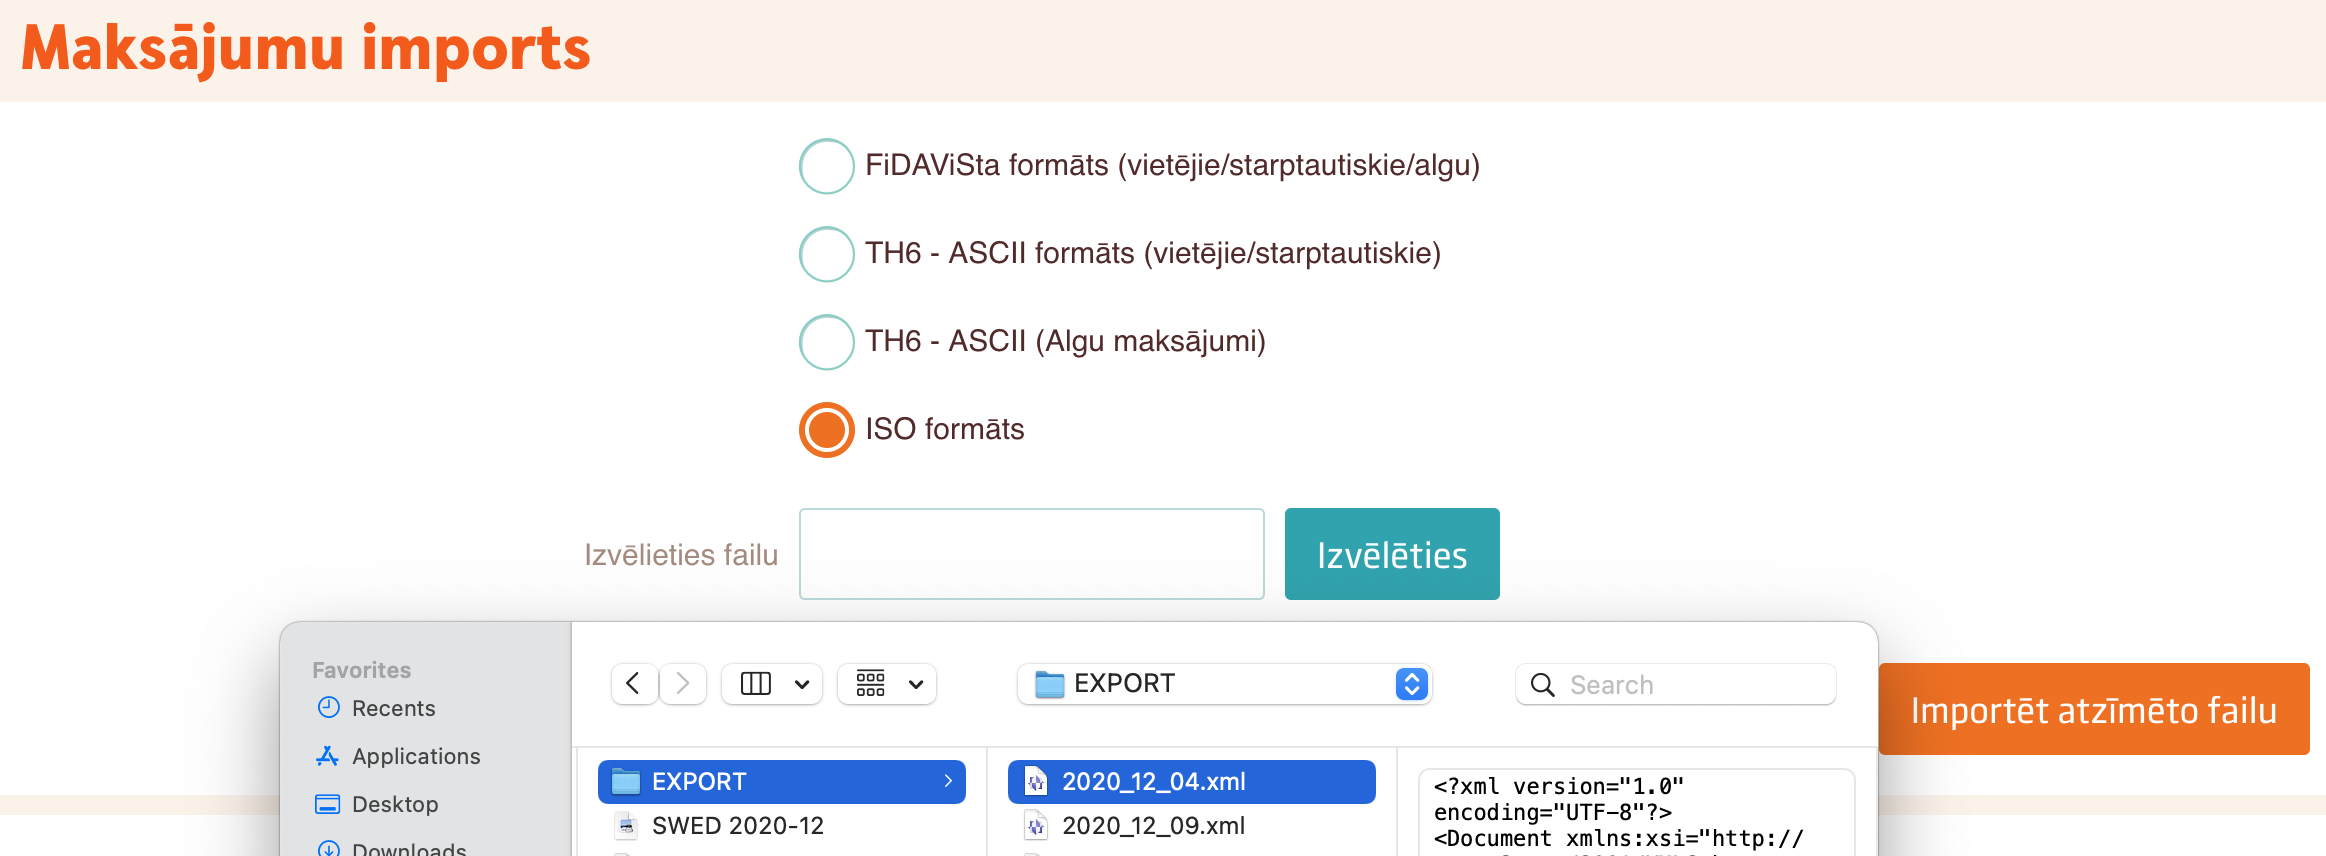Select FiDAViSta formāts radio button
The height and width of the screenshot is (856, 2326).
[x=826, y=166]
